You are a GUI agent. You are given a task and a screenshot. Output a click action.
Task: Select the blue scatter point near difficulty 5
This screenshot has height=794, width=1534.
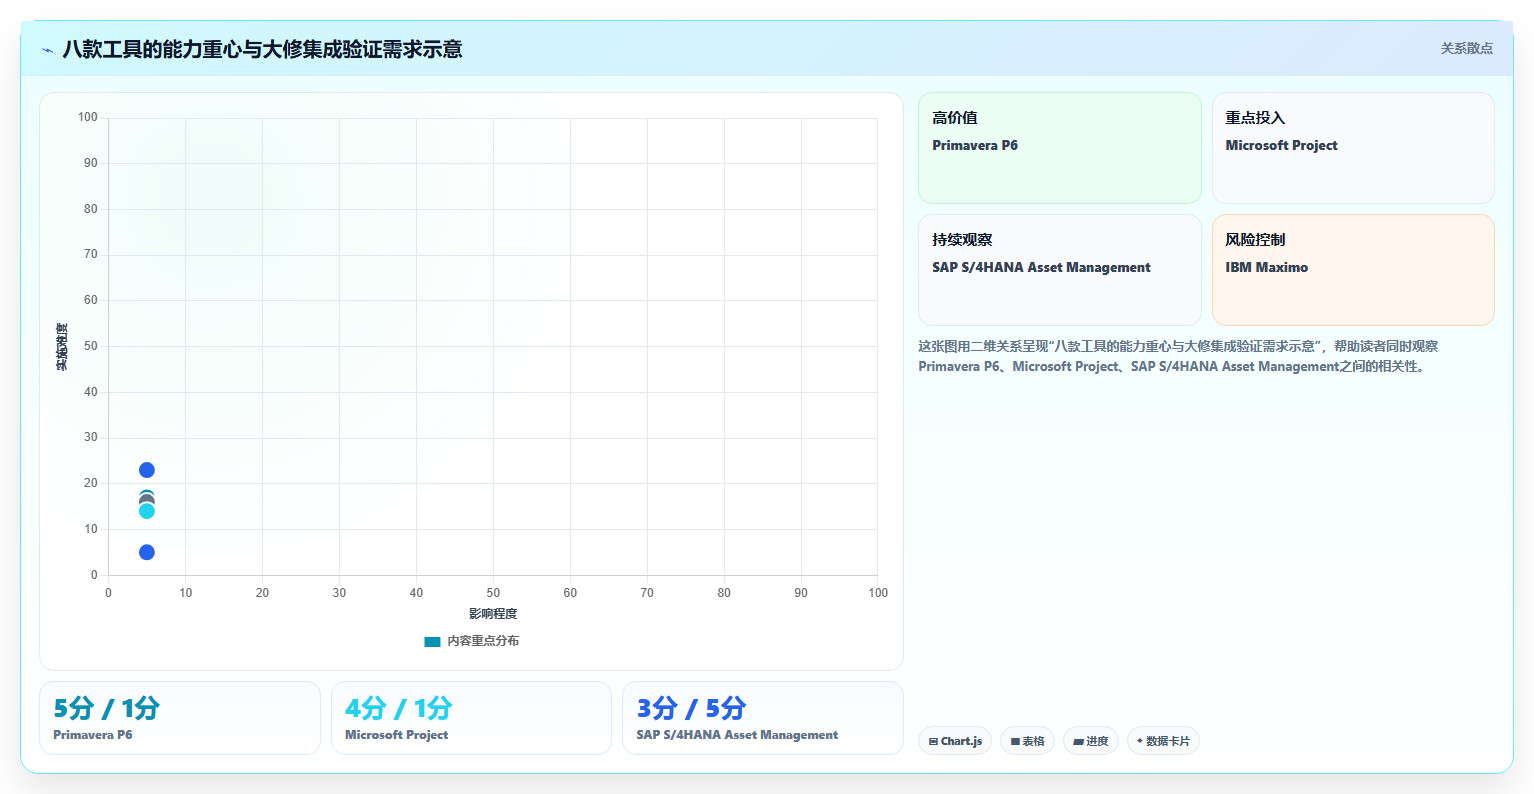pyautogui.click(x=147, y=552)
